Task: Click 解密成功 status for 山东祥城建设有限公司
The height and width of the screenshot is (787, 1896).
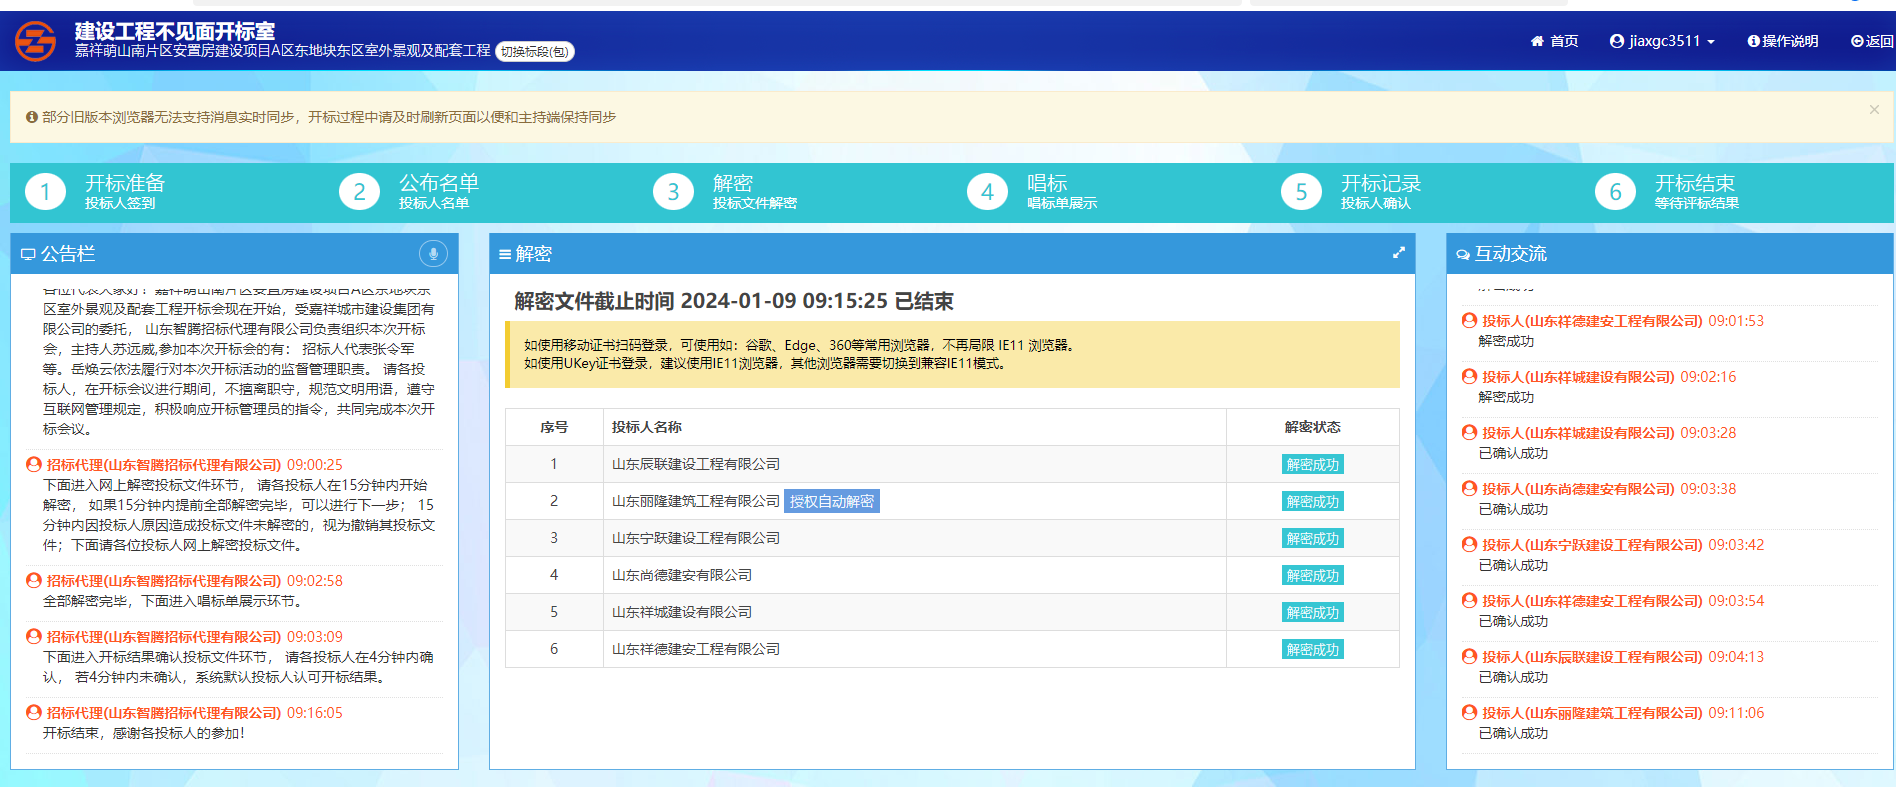Action: coord(1312,612)
